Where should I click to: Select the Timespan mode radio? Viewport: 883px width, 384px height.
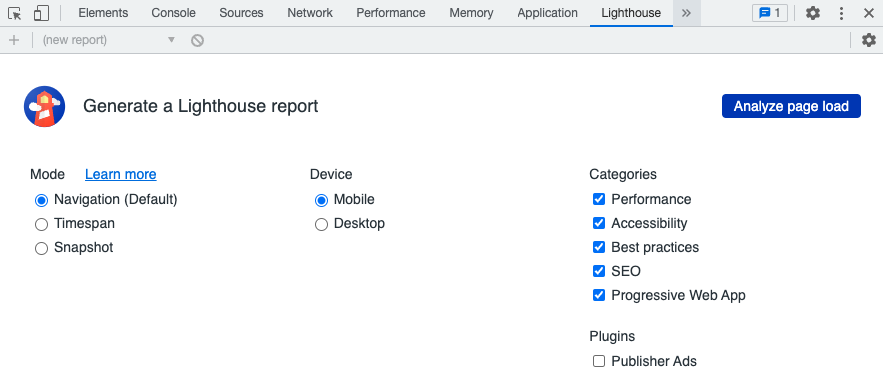(x=41, y=225)
